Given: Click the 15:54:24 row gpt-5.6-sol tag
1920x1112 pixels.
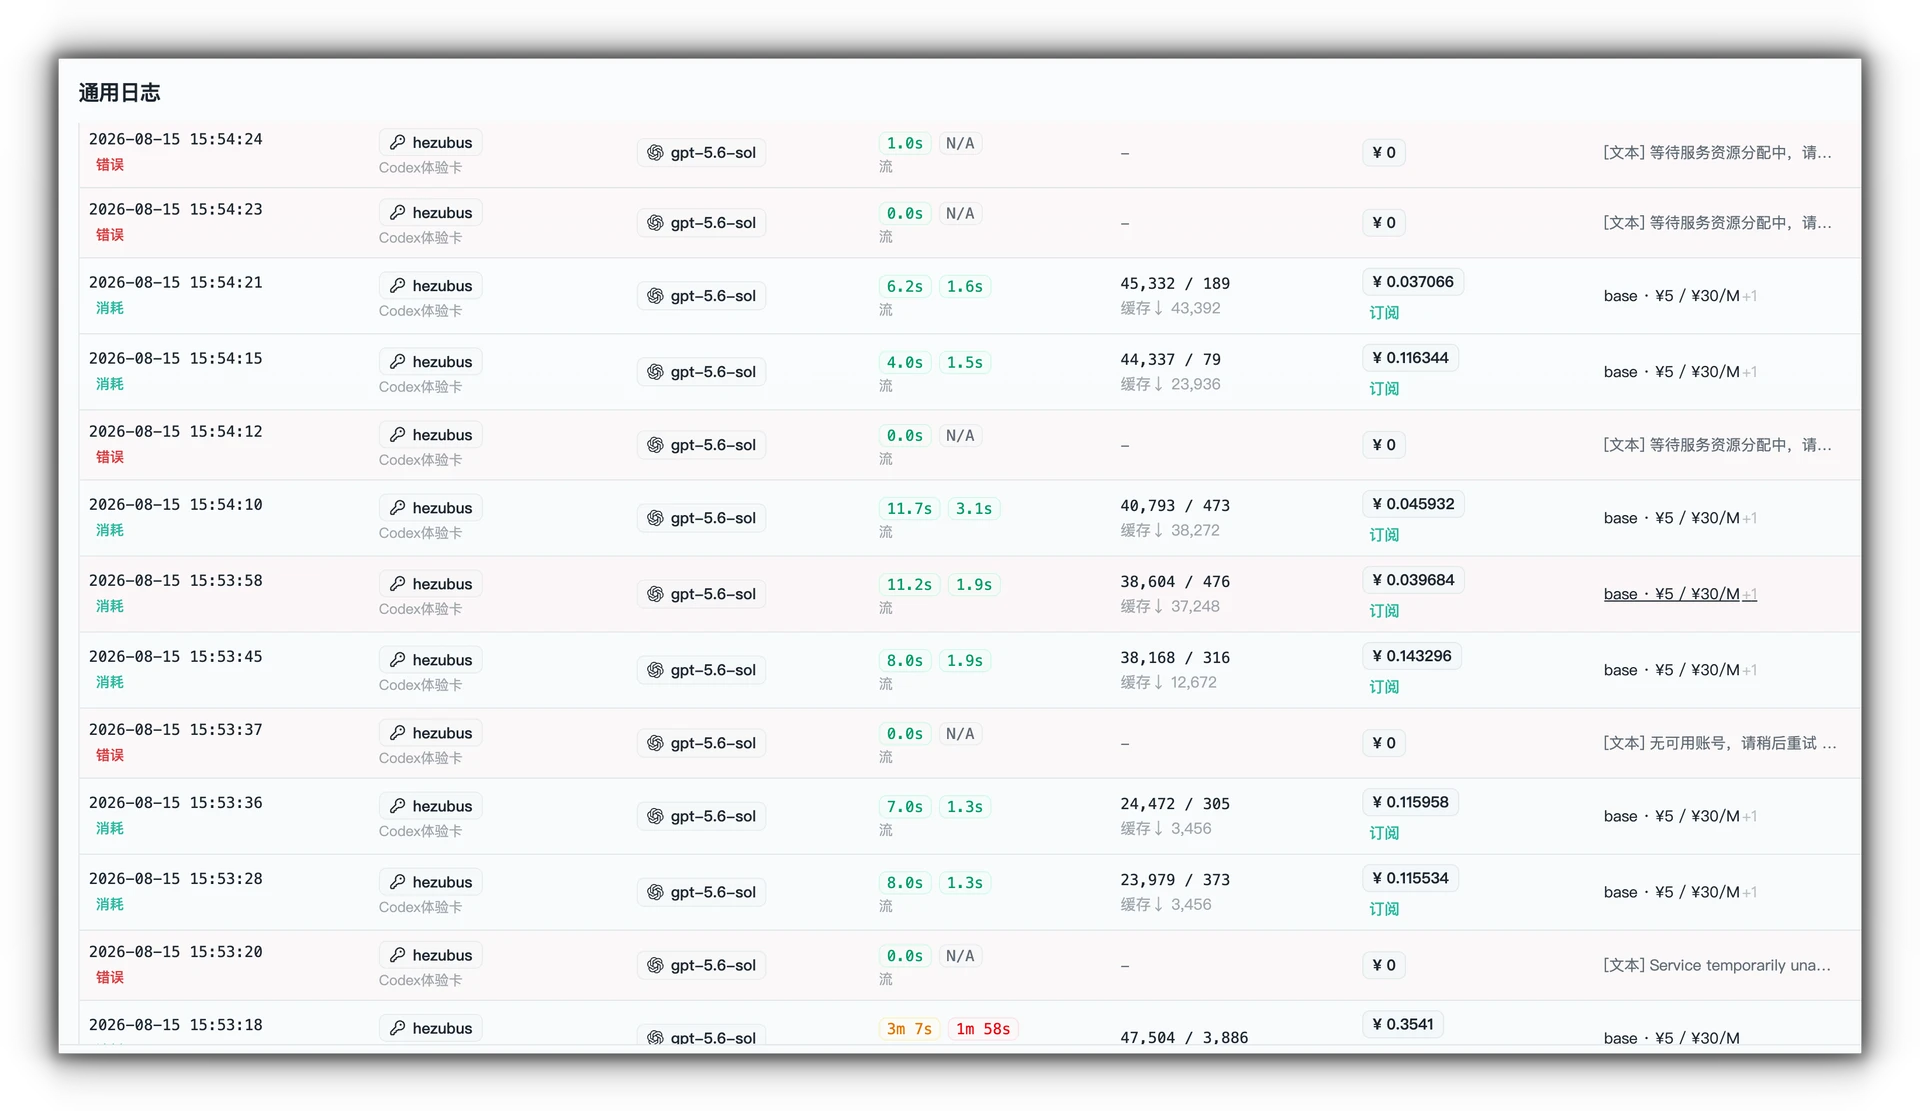Looking at the screenshot, I should tap(701, 152).
